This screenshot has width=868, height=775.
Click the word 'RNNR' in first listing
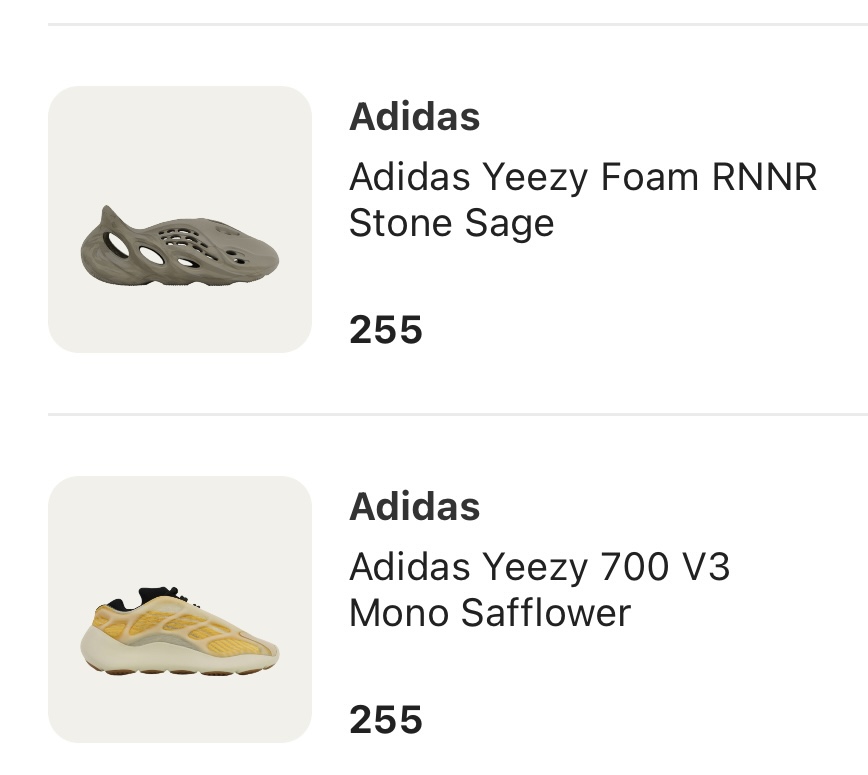(764, 177)
